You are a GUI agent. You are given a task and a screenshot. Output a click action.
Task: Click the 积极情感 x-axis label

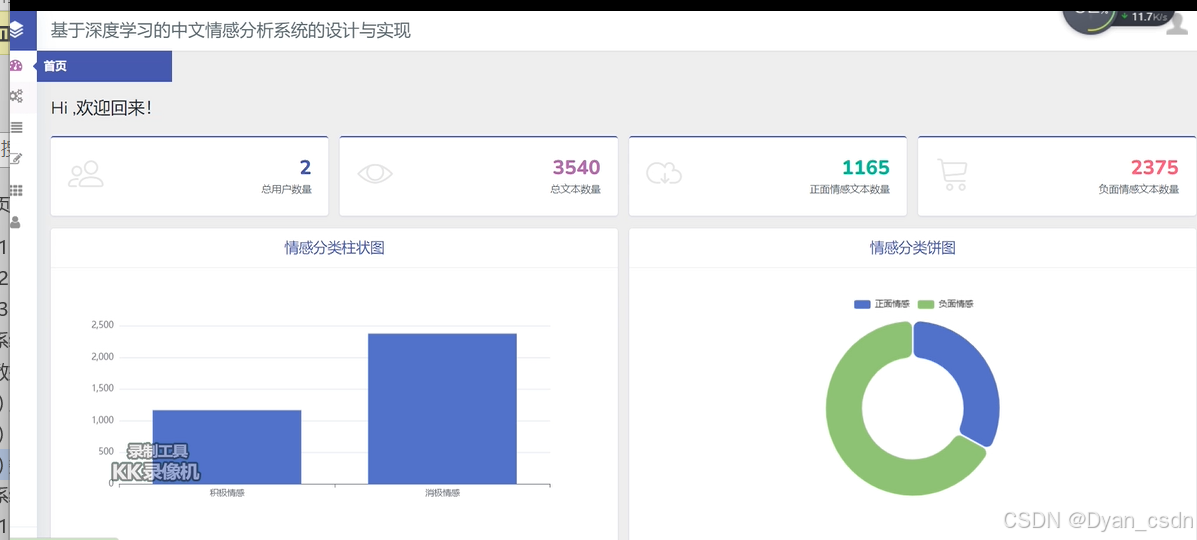coord(227,493)
